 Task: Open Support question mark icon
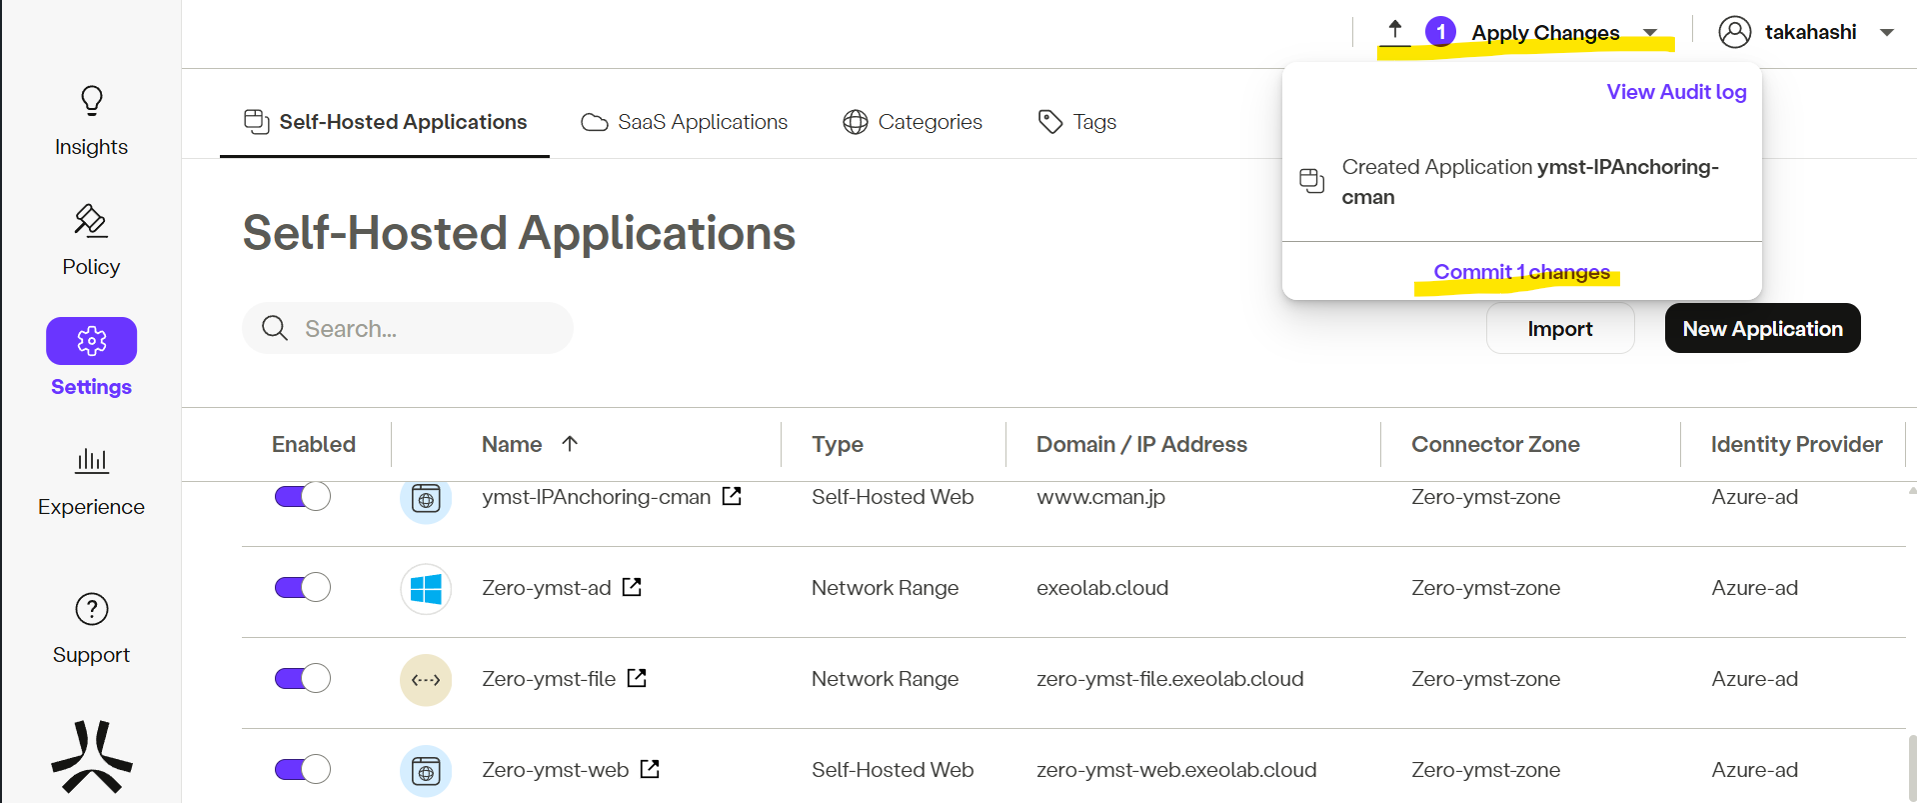click(x=91, y=609)
